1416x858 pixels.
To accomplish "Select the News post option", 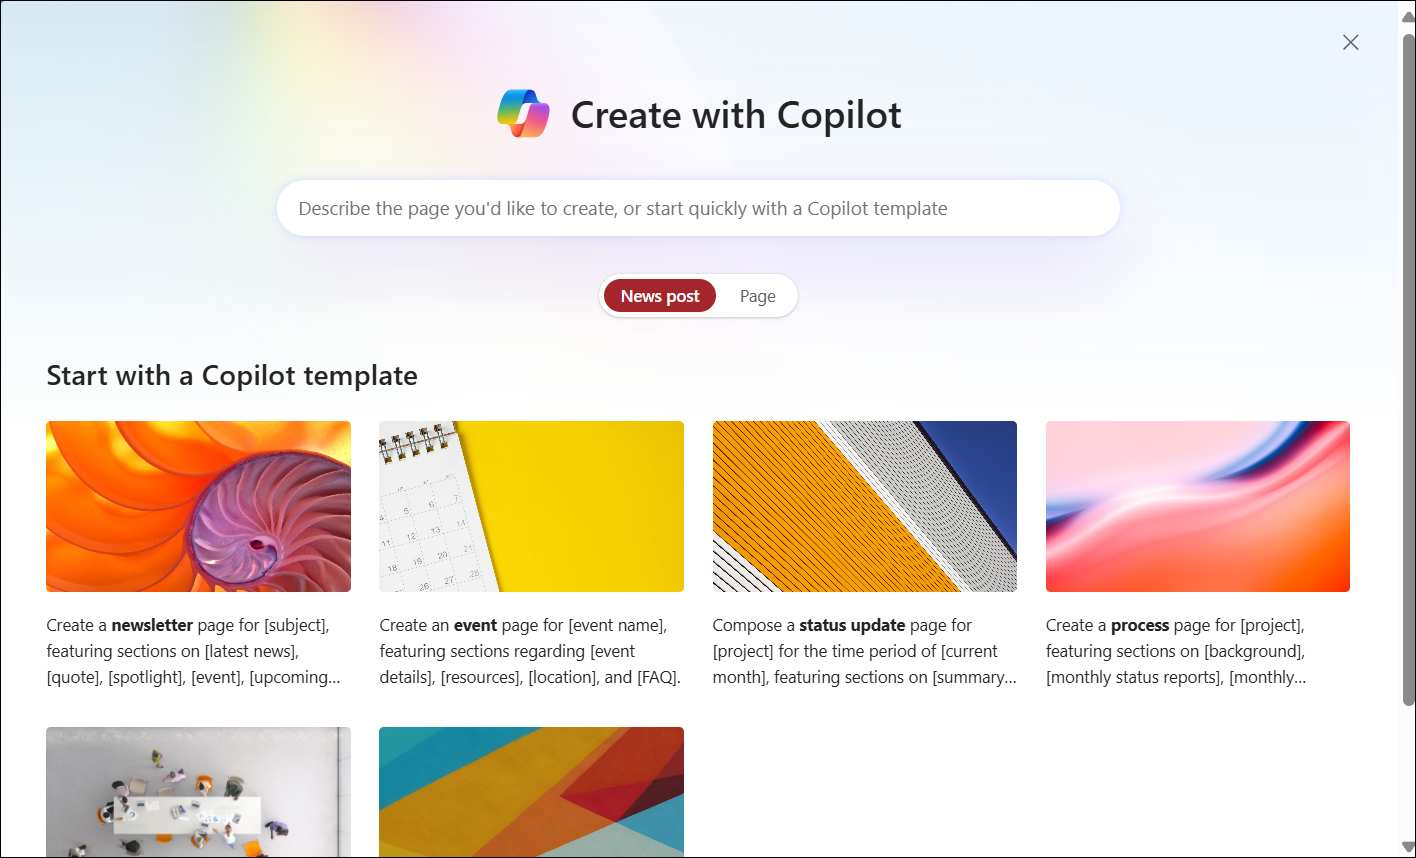I will coord(659,295).
